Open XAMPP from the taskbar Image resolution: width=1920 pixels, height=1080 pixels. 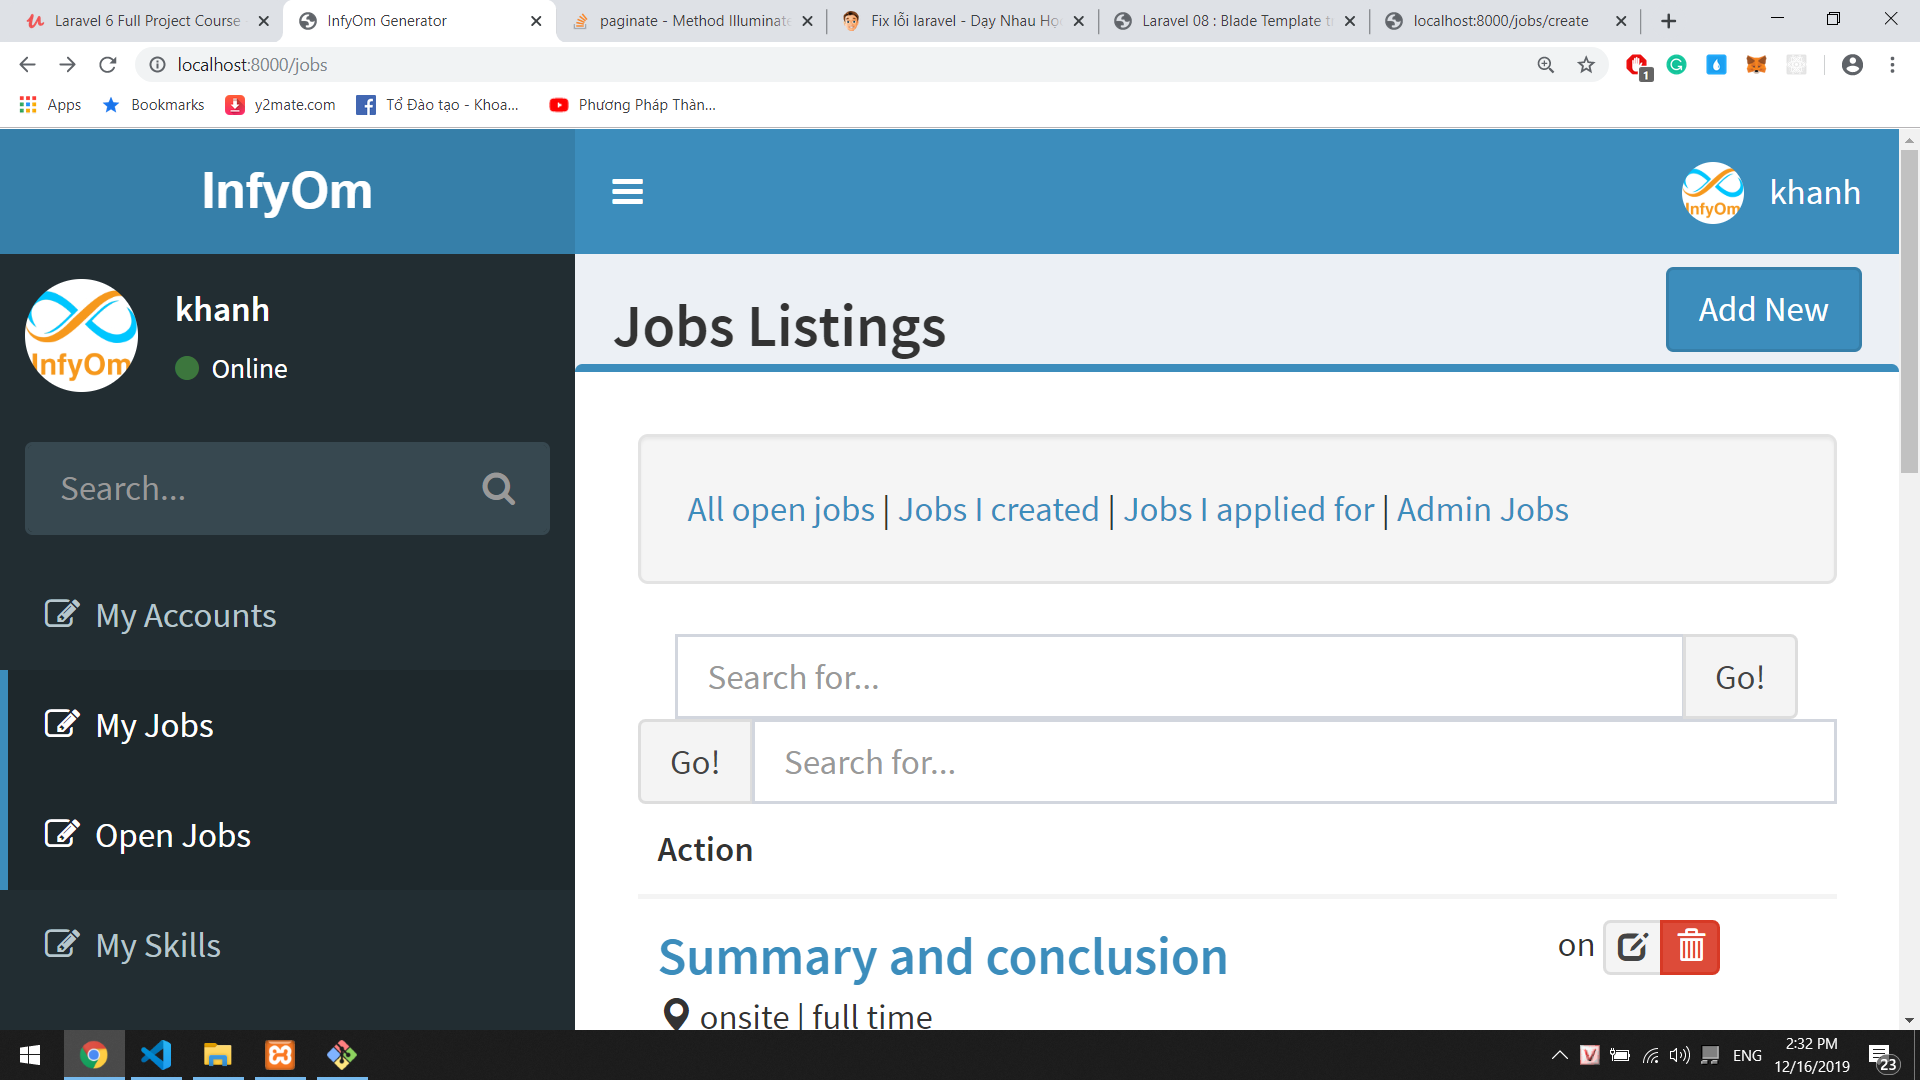click(280, 1055)
